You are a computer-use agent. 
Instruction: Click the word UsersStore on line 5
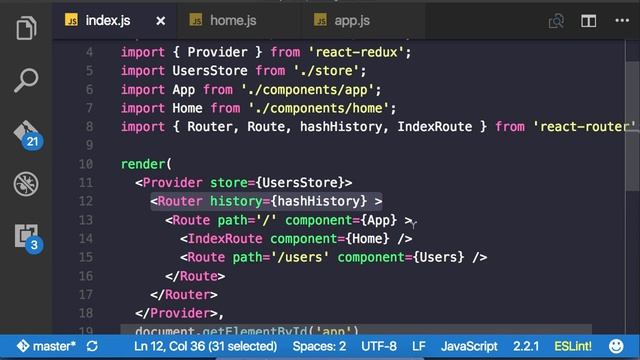[210, 71]
